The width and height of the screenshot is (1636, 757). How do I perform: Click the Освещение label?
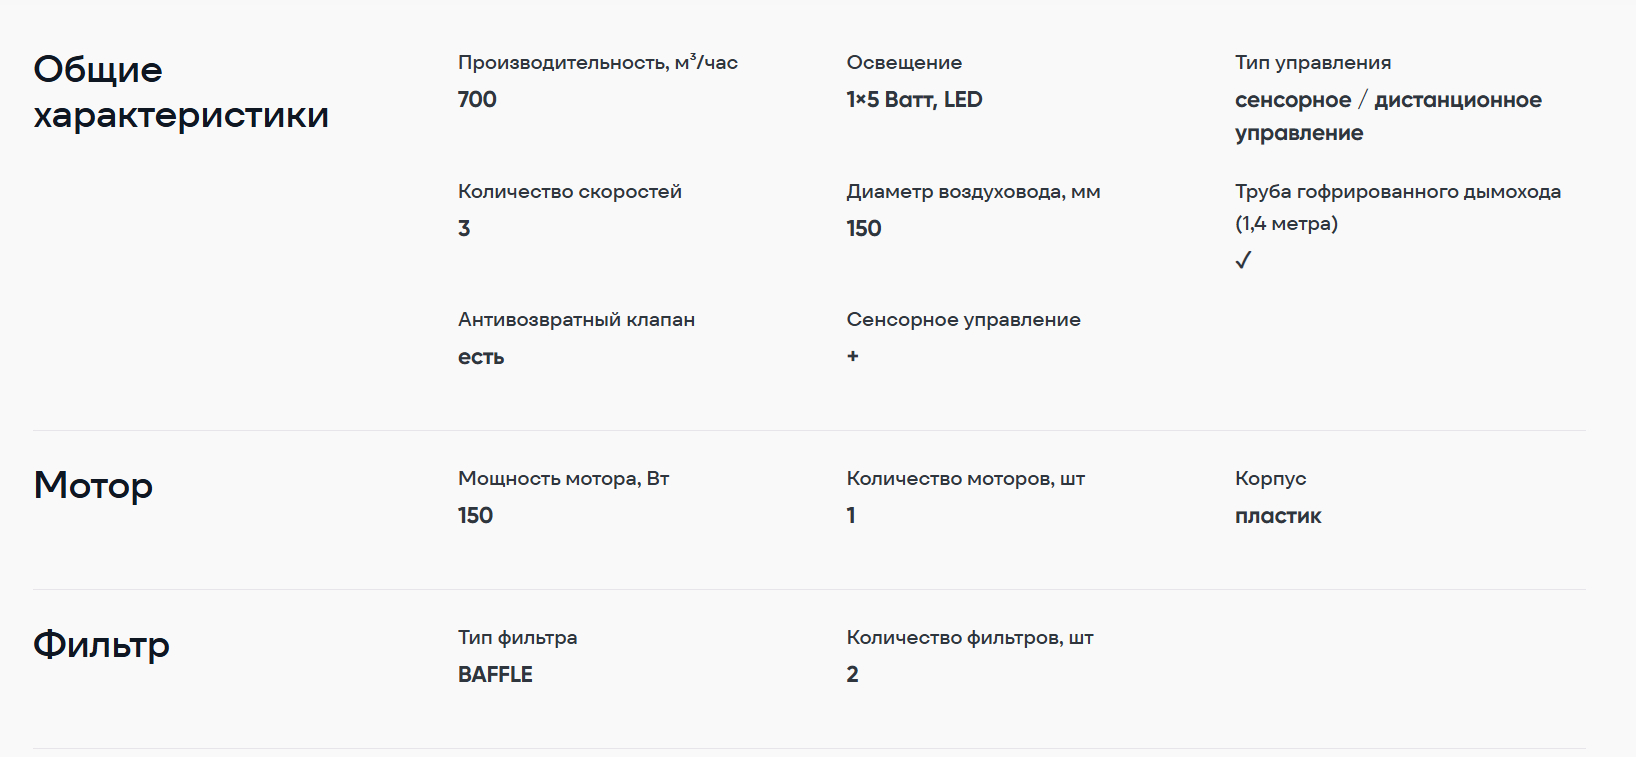point(904,63)
